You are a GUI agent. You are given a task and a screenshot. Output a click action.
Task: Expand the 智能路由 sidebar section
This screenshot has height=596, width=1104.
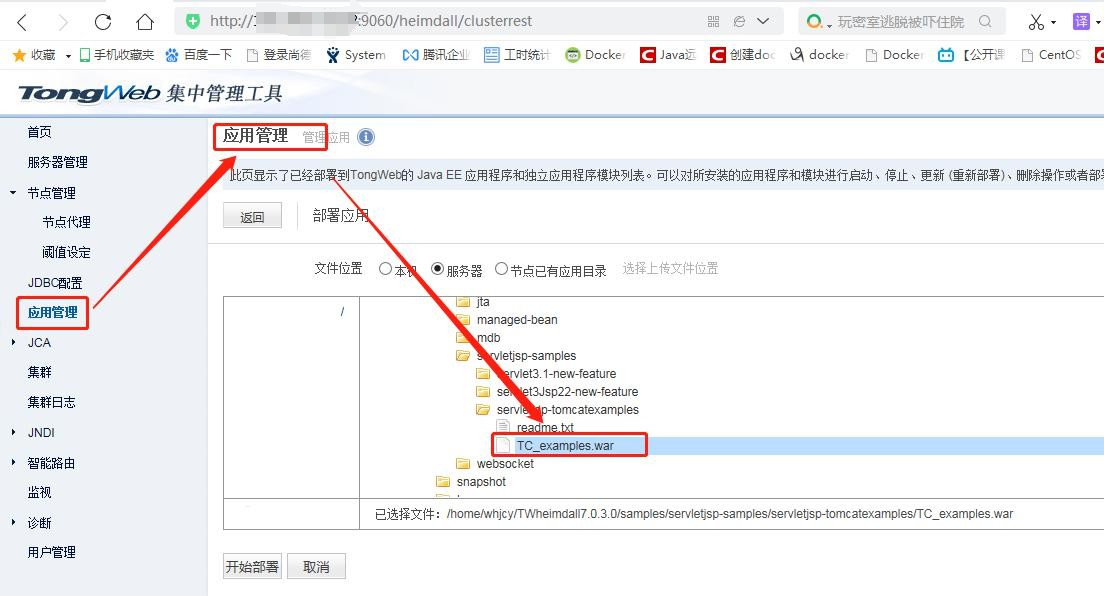click(13, 463)
